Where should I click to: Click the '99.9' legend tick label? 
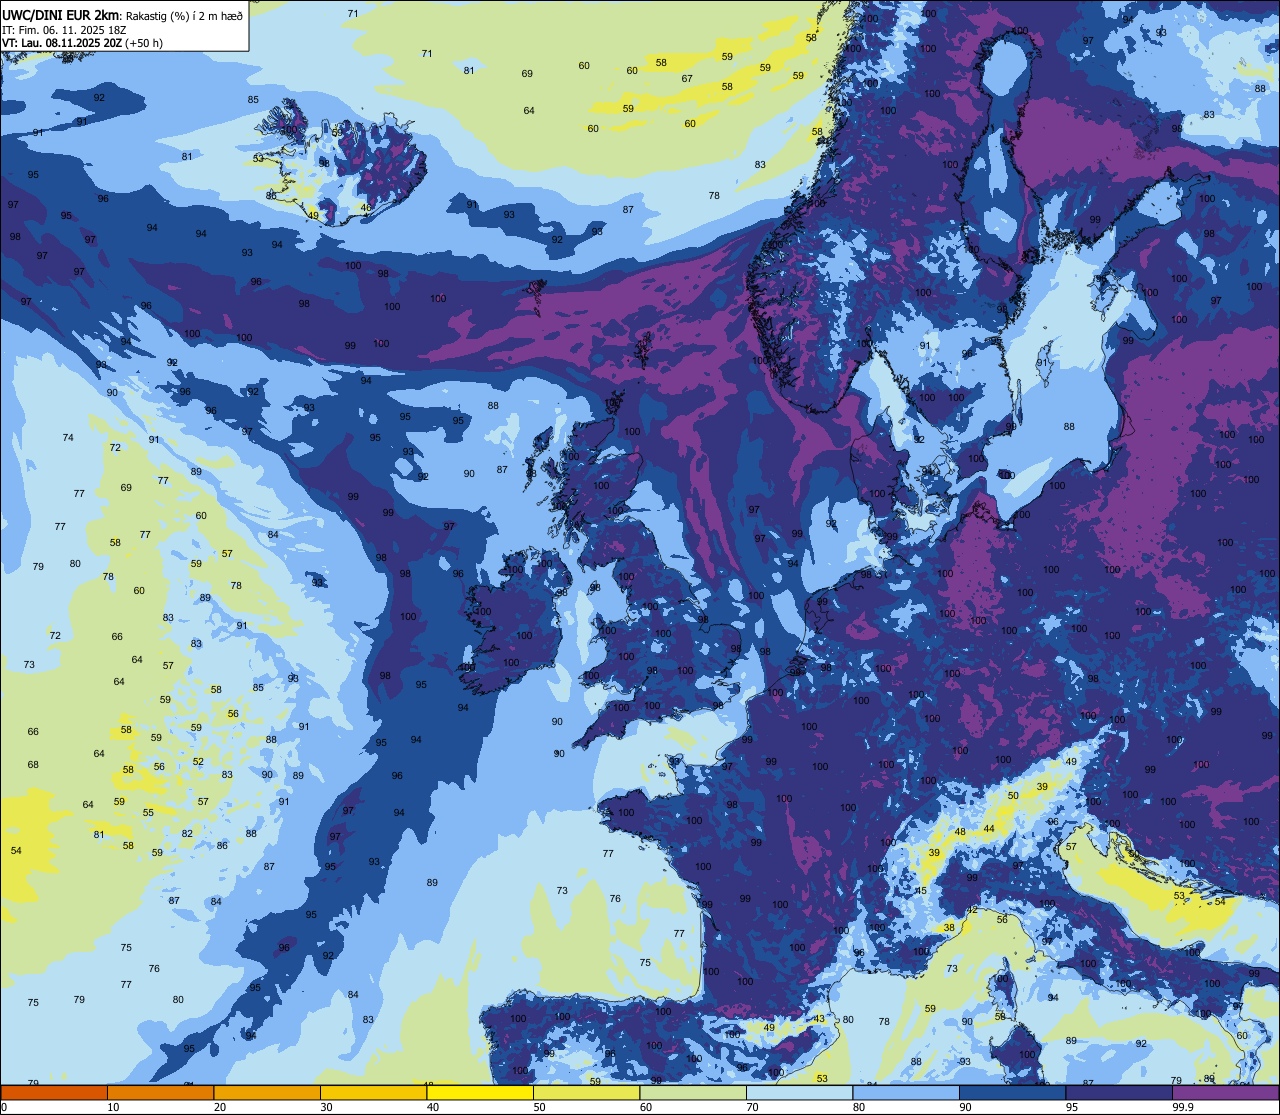[x=1184, y=1107]
